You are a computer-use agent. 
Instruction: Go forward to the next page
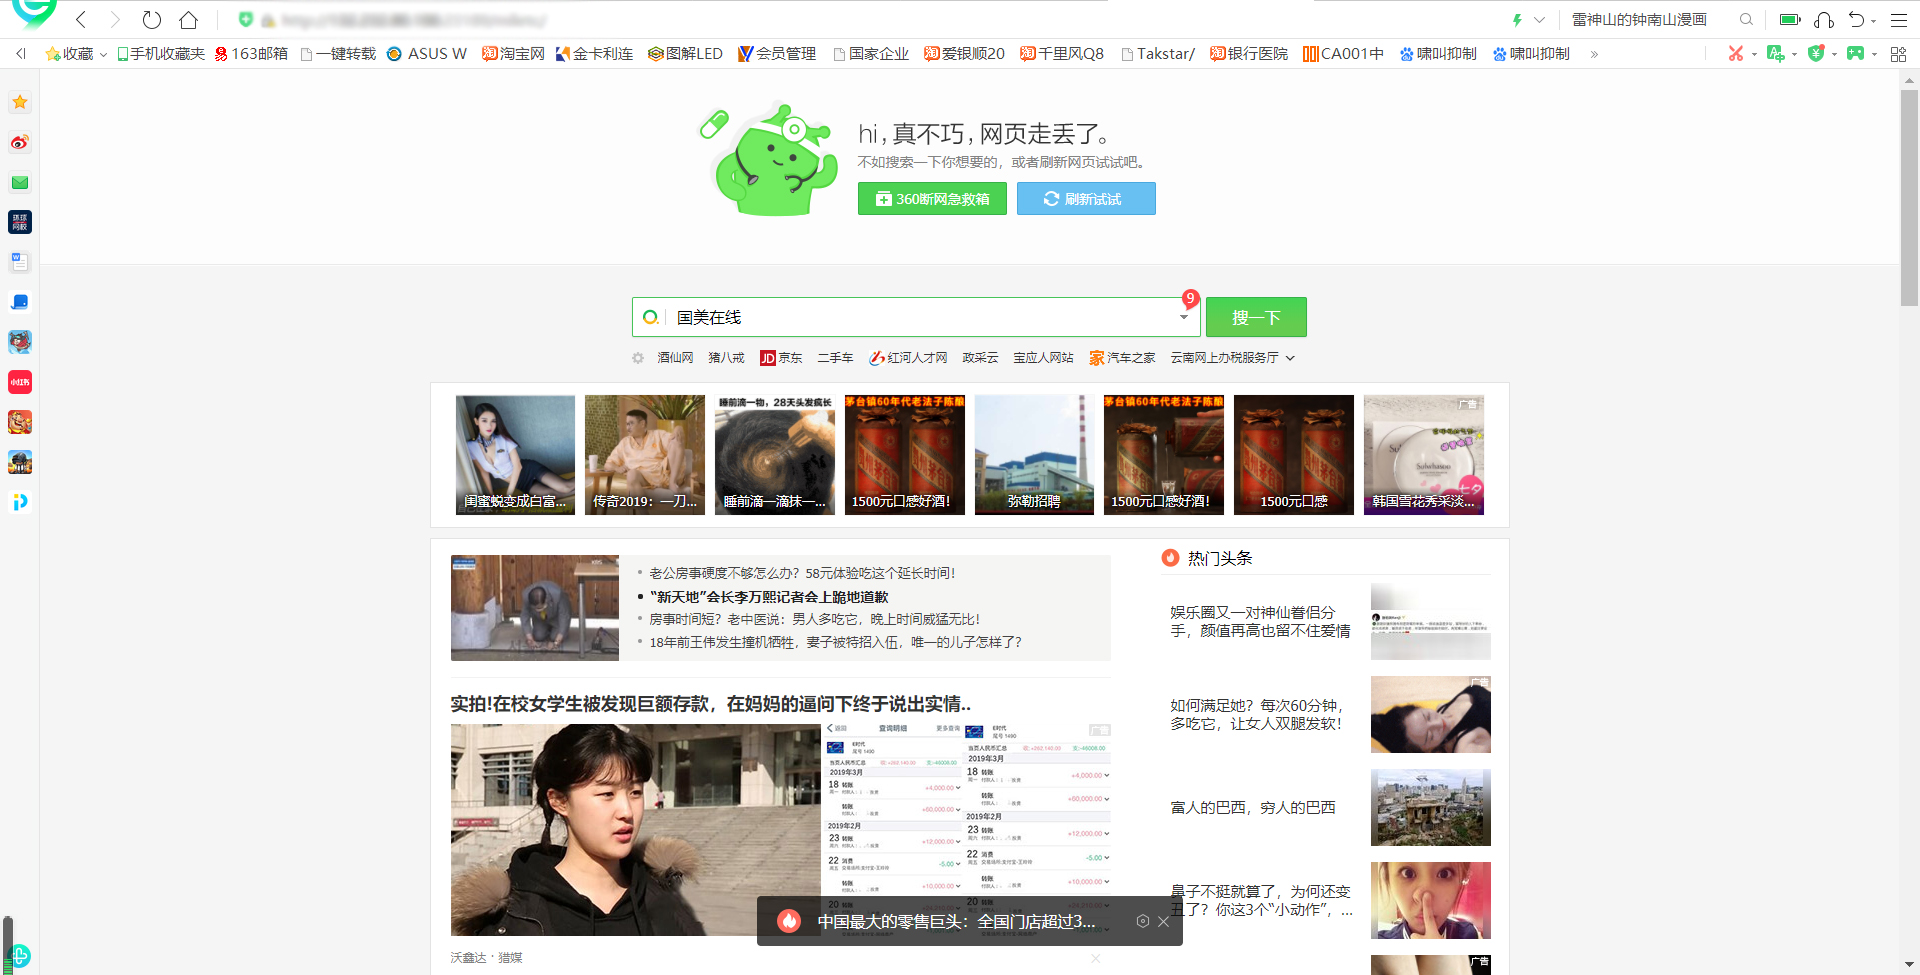(x=115, y=20)
